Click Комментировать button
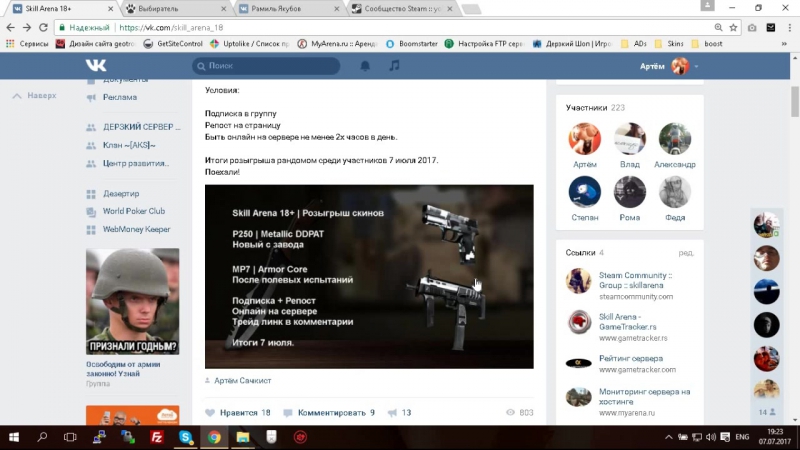 [x=329, y=413]
